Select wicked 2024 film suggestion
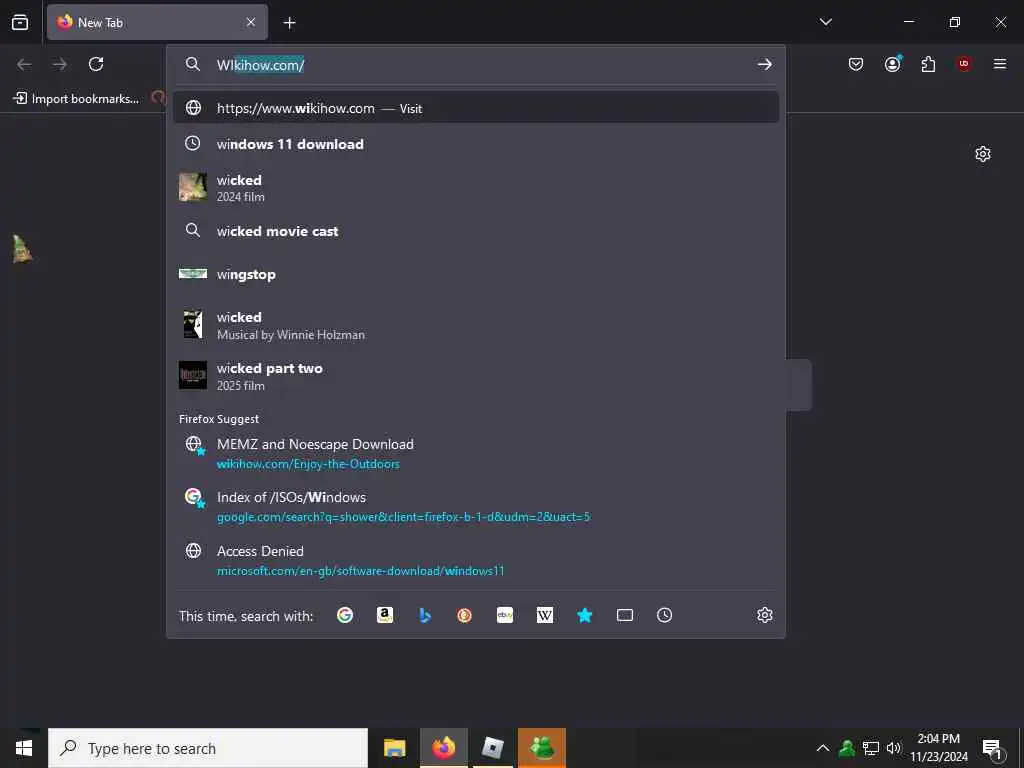The height and width of the screenshot is (768, 1024). tap(475, 187)
